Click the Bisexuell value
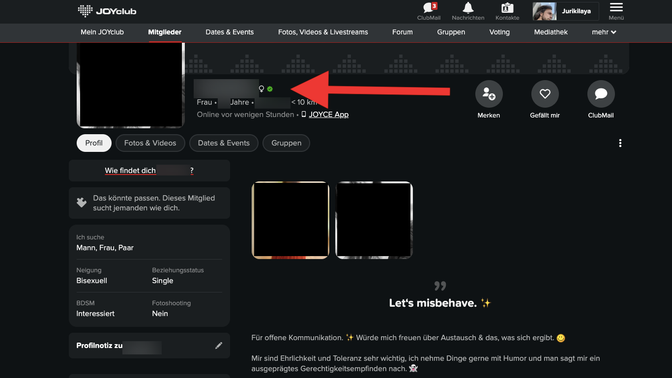 tap(92, 281)
